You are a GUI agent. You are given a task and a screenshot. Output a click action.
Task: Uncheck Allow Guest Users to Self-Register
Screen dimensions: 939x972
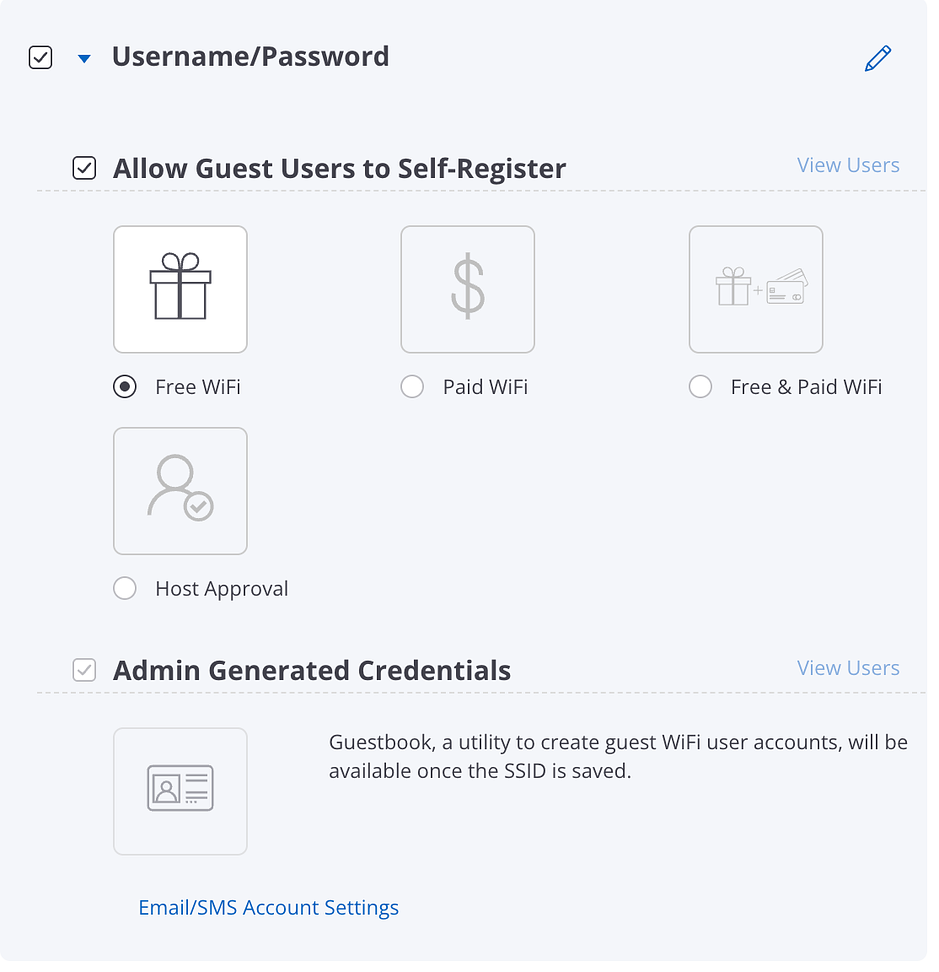click(x=85, y=168)
